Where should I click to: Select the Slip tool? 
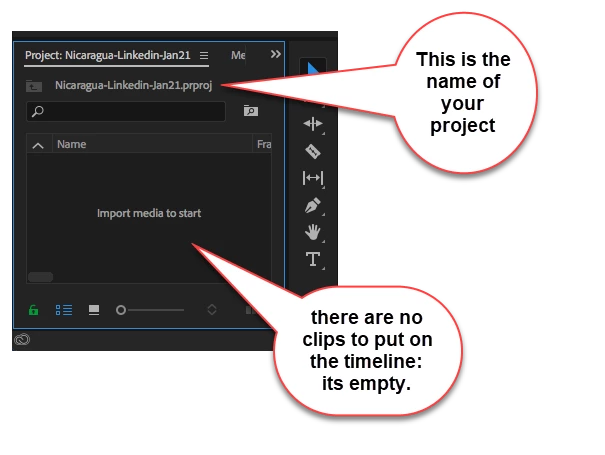point(313,178)
